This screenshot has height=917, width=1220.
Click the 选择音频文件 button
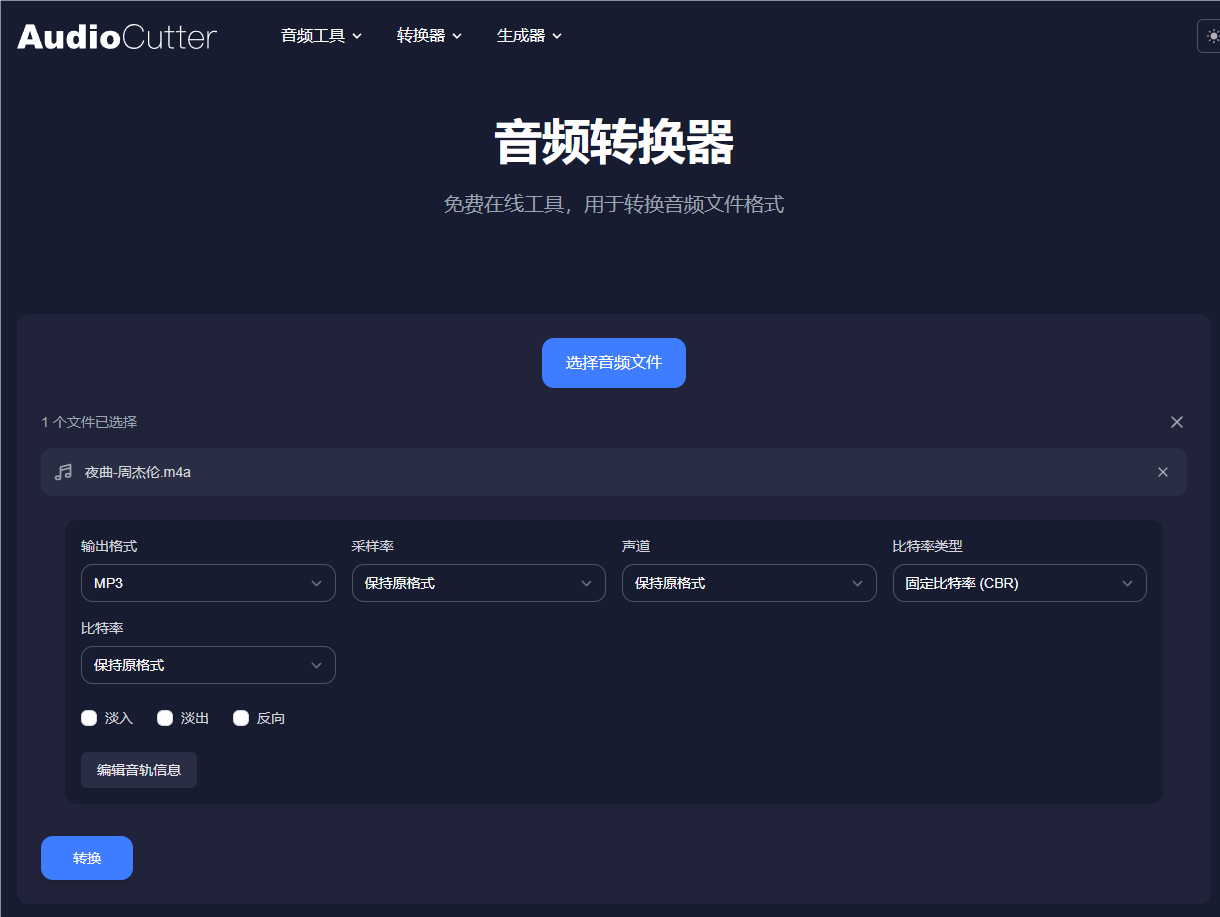tap(613, 362)
